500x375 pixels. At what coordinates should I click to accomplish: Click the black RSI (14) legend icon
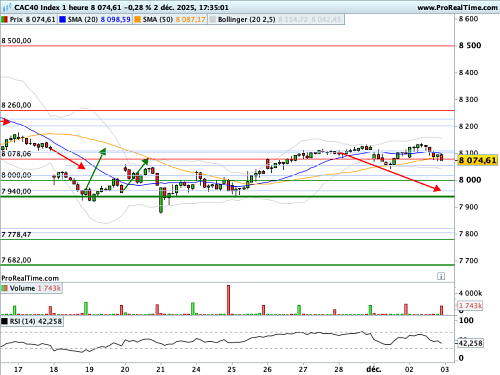point(4,322)
